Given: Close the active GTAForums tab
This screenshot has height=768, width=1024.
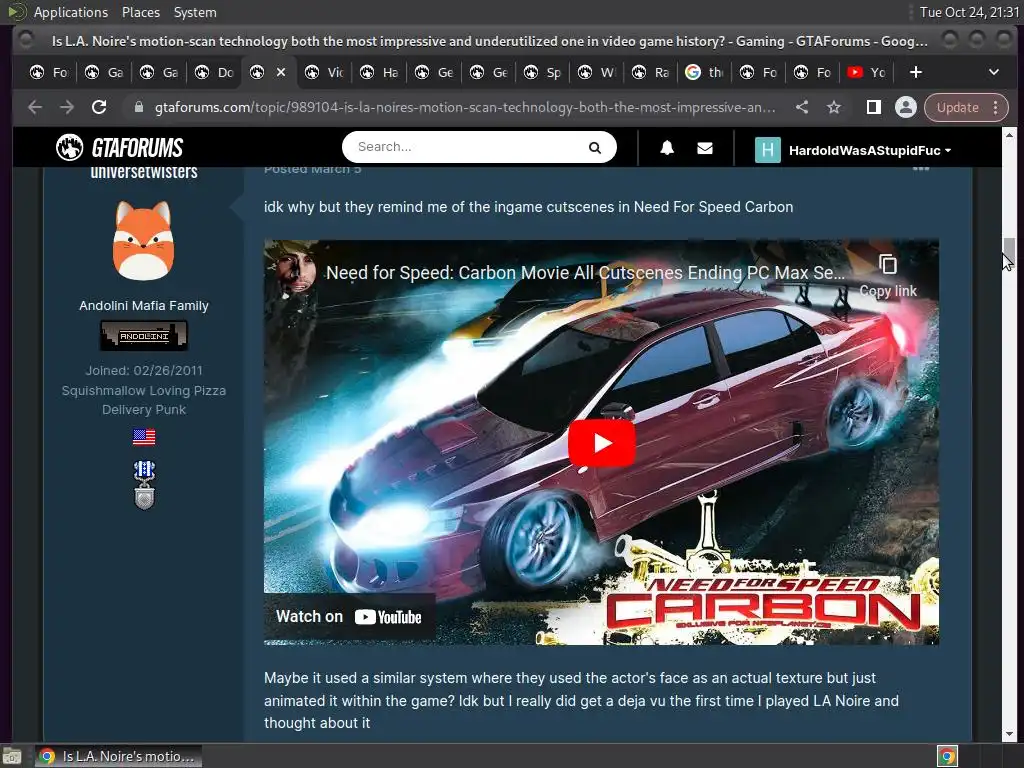Looking at the screenshot, I should [x=281, y=72].
